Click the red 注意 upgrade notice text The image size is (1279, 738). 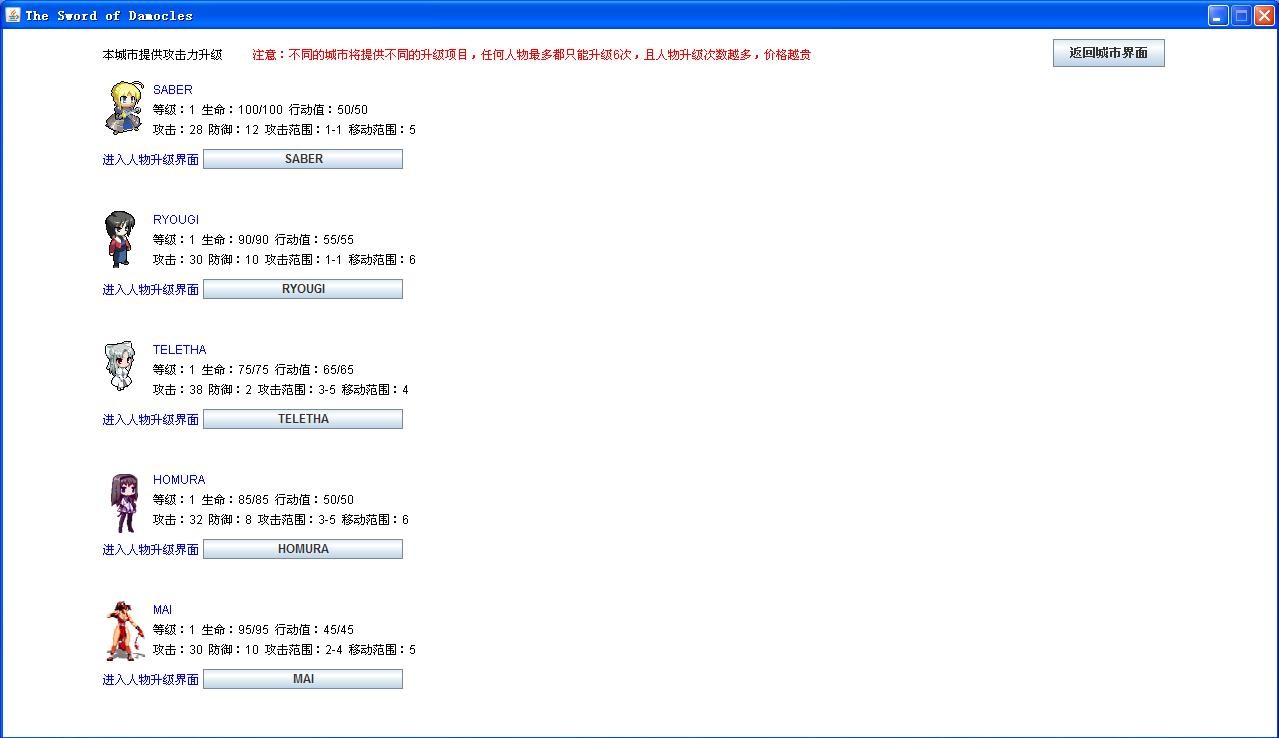click(531, 55)
